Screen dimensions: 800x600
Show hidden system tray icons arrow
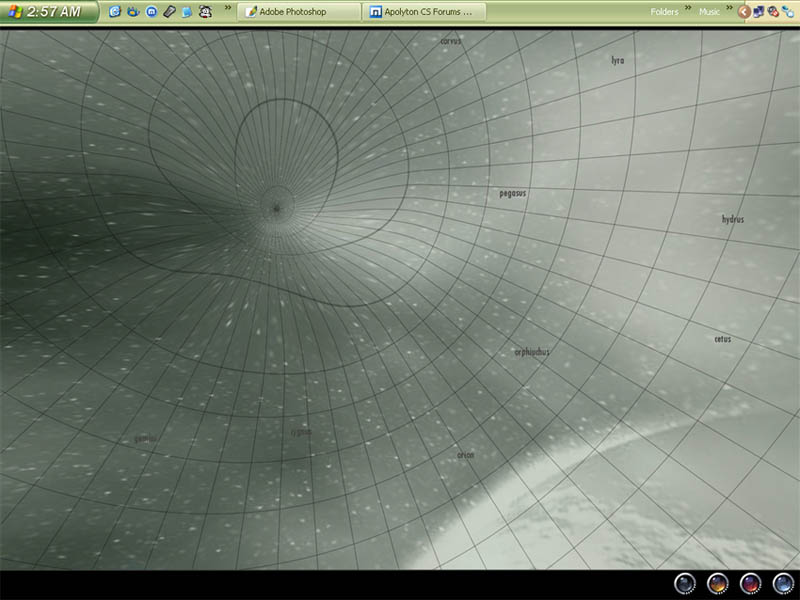coord(743,12)
